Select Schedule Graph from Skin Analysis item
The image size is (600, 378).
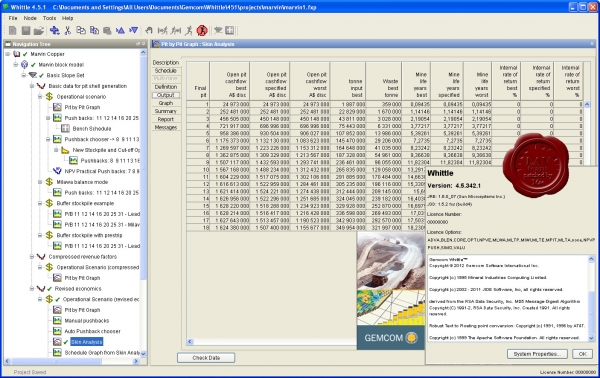pyautogui.click(x=102, y=353)
